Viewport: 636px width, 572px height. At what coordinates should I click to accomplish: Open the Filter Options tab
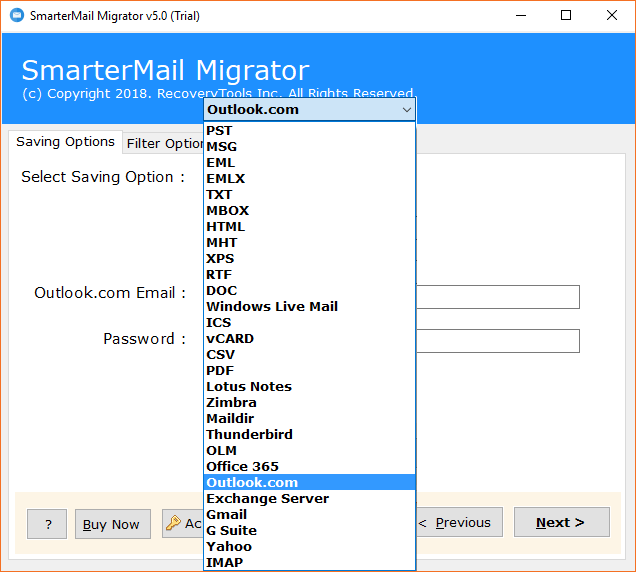point(164,144)
